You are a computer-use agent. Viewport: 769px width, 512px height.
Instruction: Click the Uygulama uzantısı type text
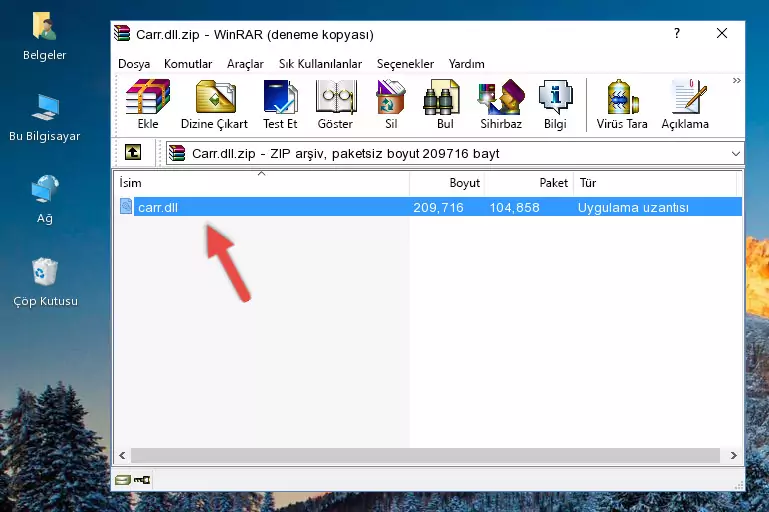633,207
